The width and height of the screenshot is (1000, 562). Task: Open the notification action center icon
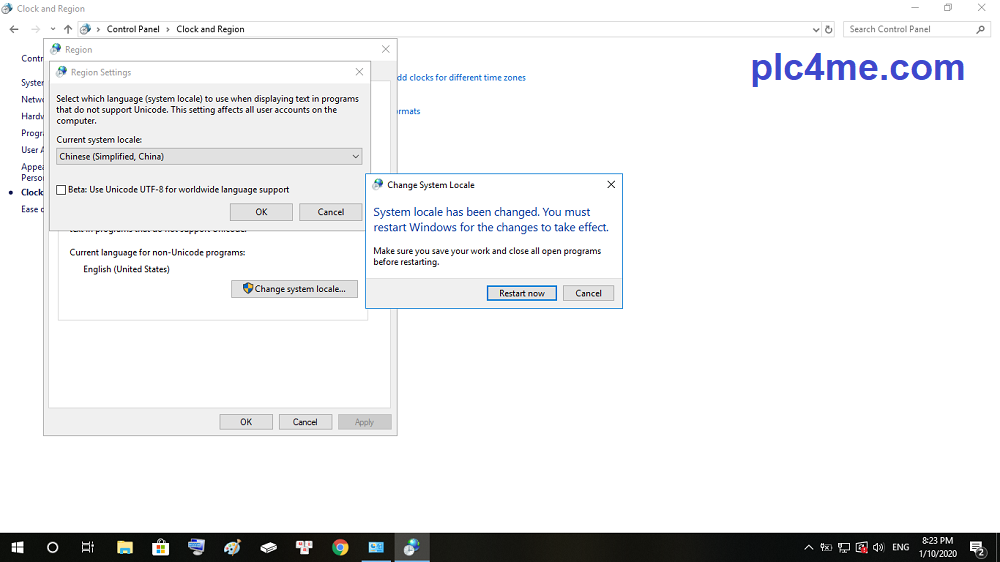[x=976, y=547]
